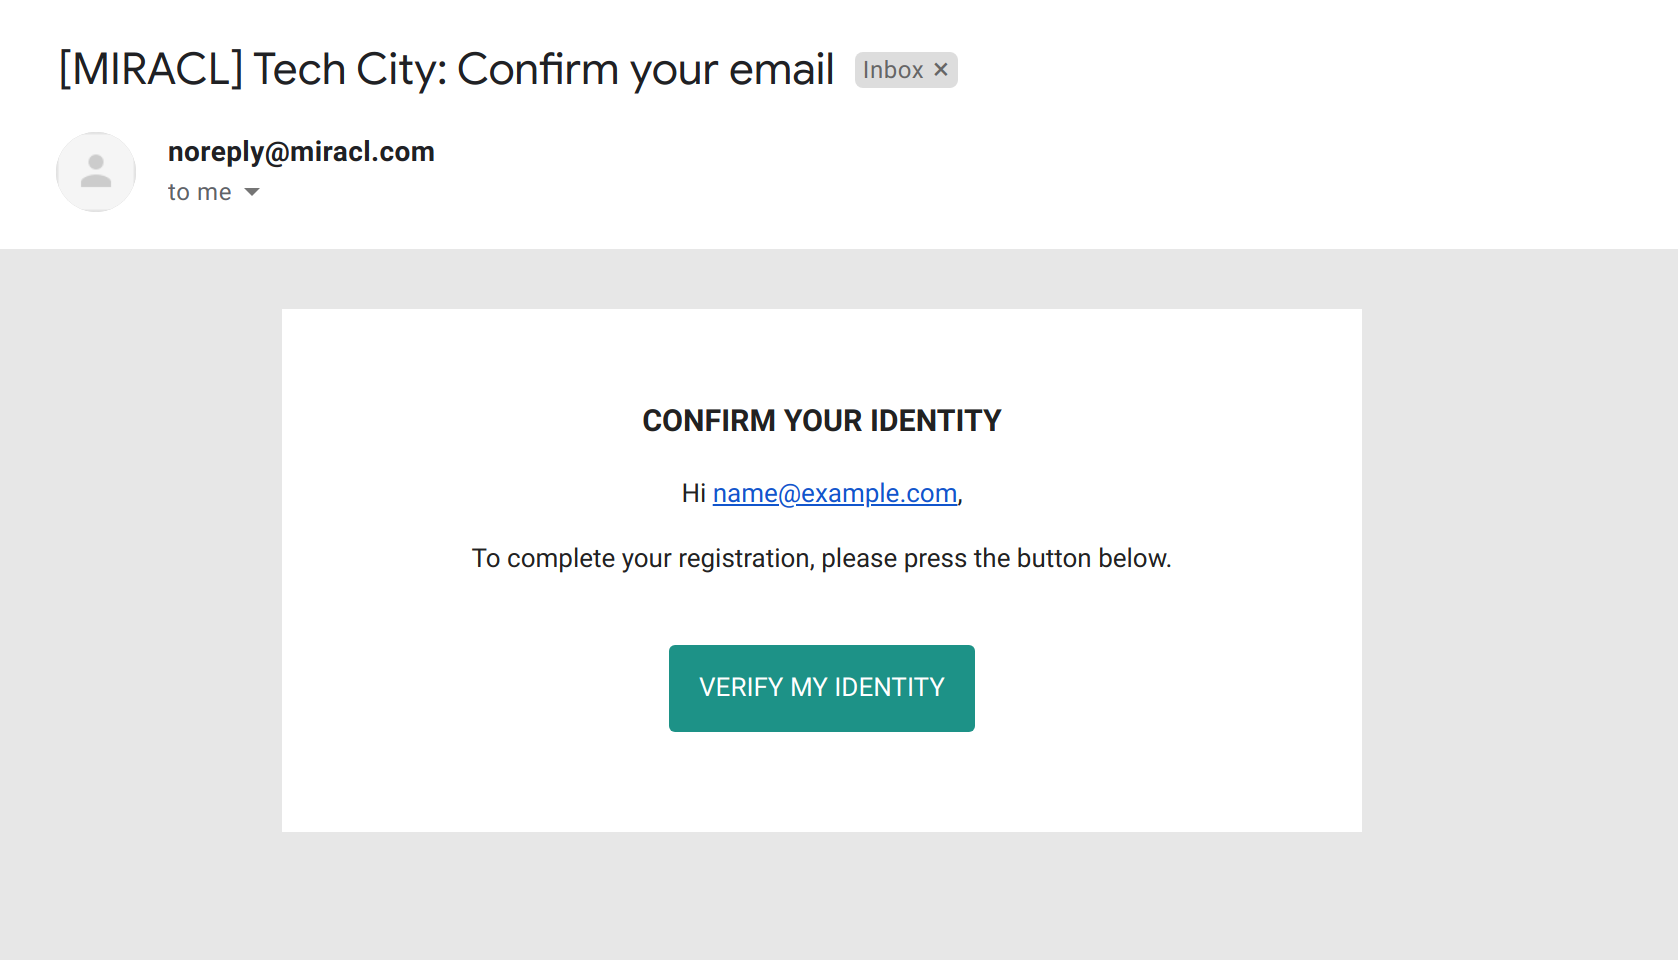Remove the Inbox label using its X
1678x960 pixels.
coord(941,70)
